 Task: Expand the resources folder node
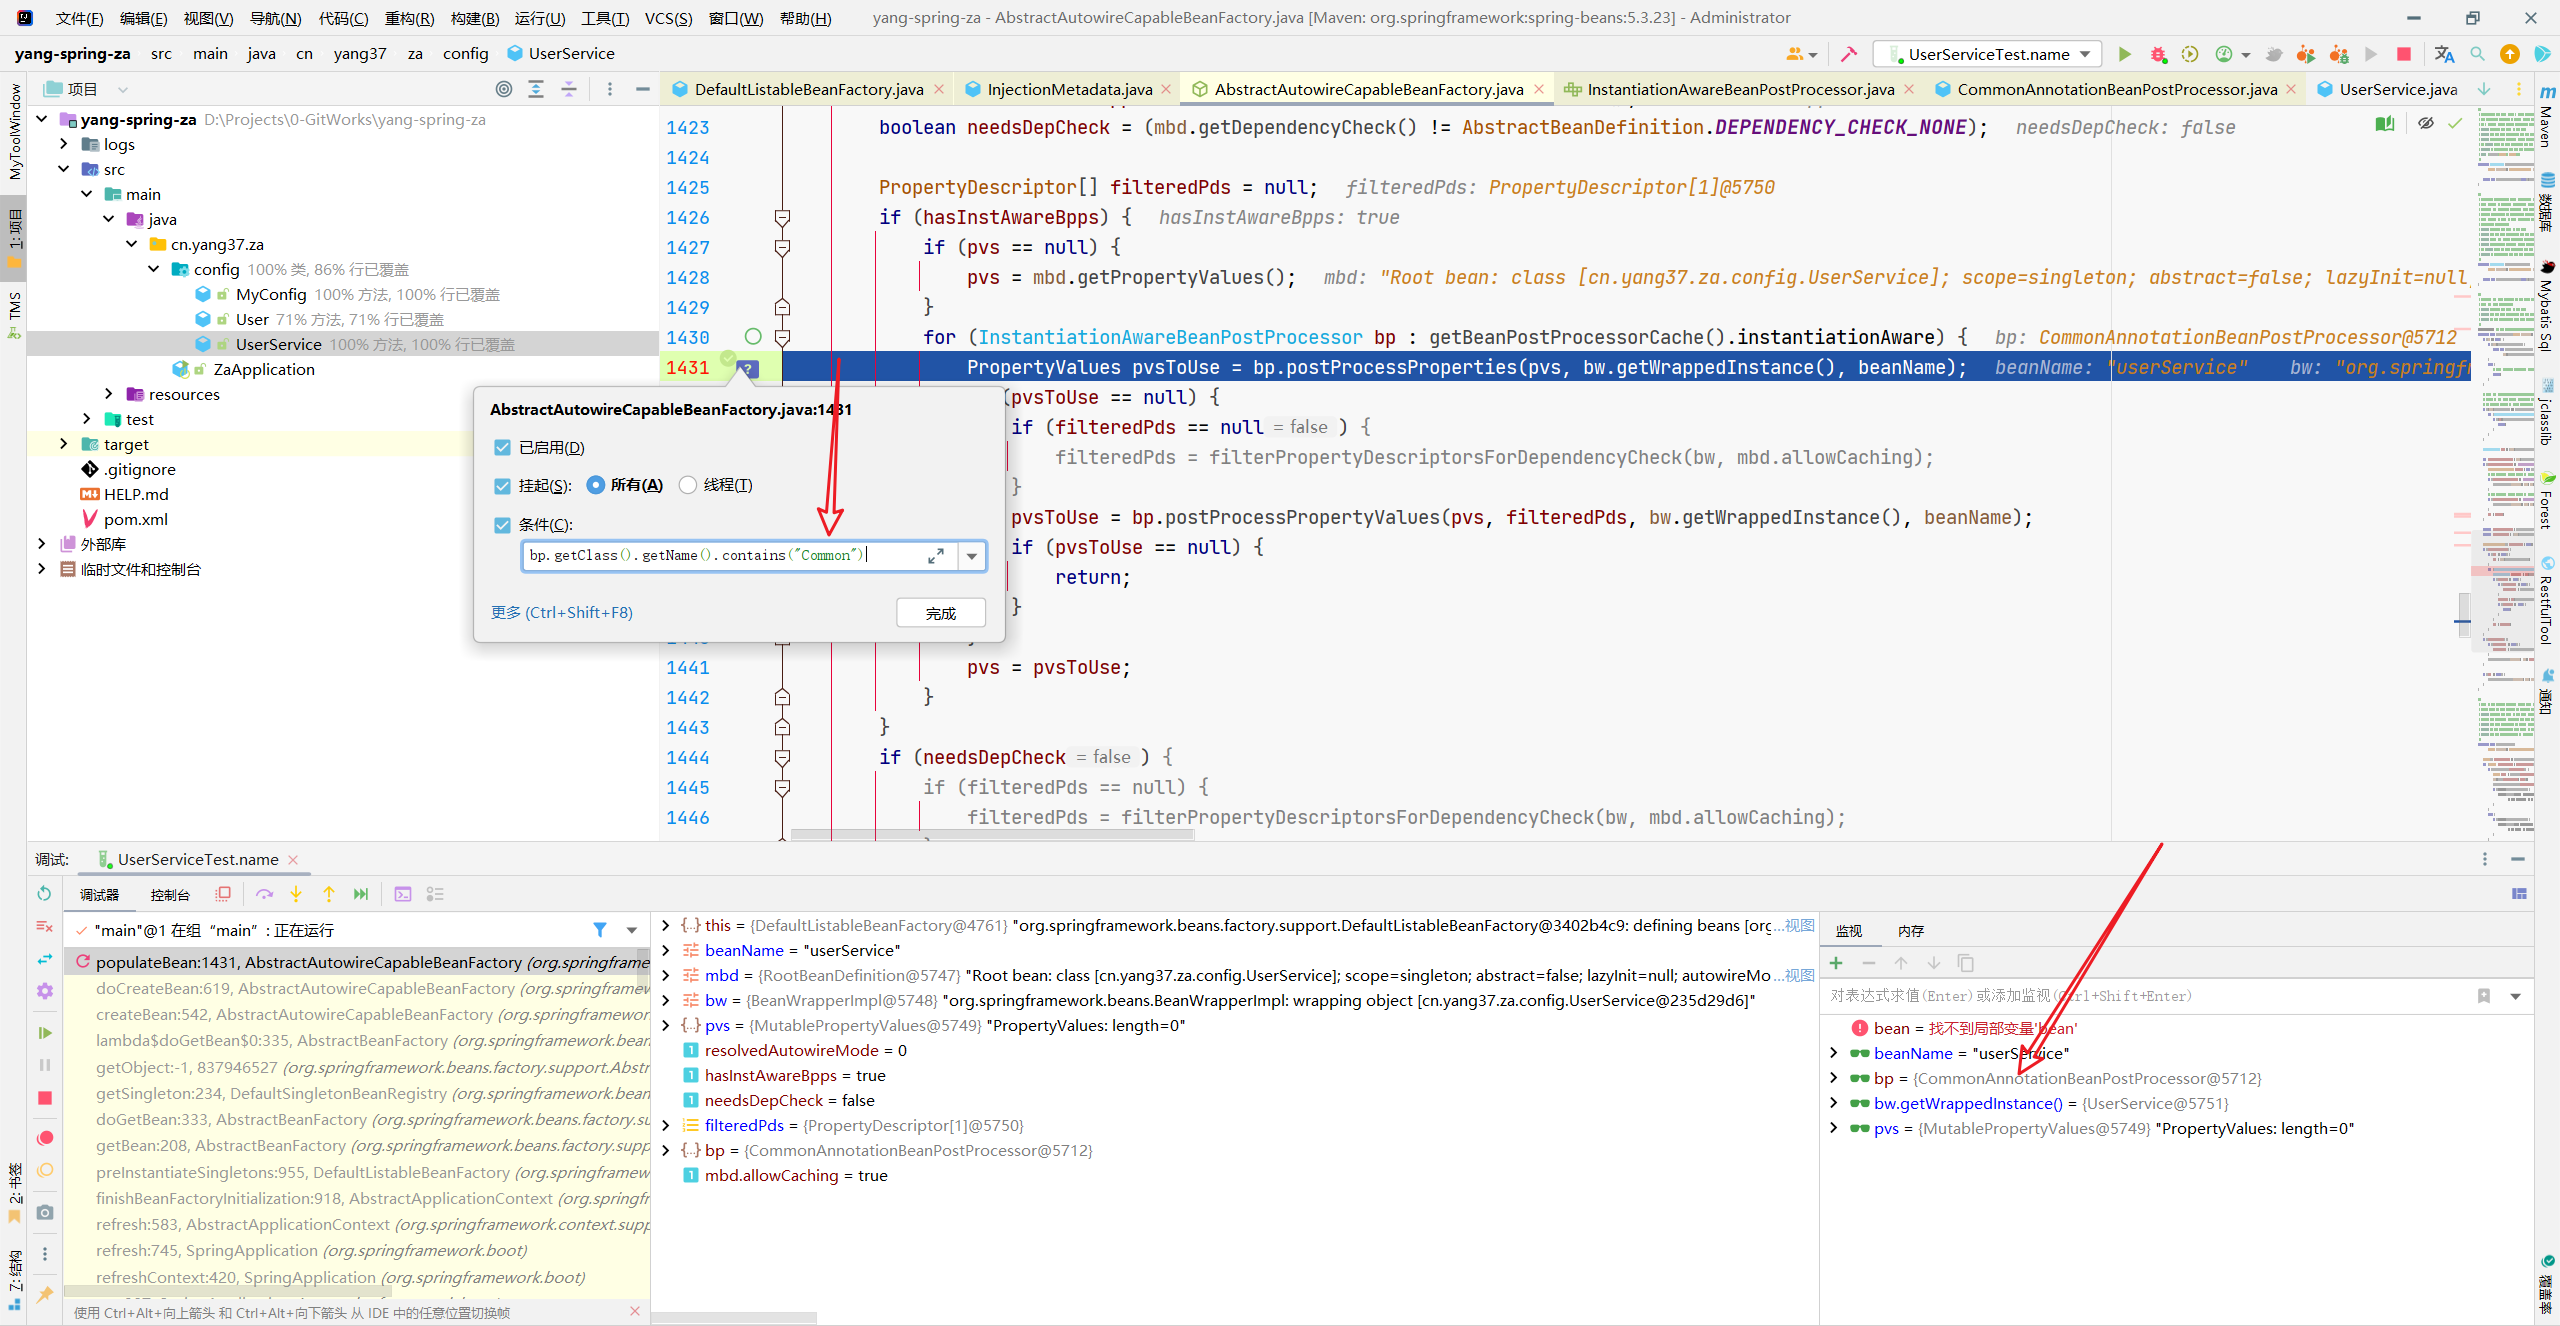click(109, 394)
